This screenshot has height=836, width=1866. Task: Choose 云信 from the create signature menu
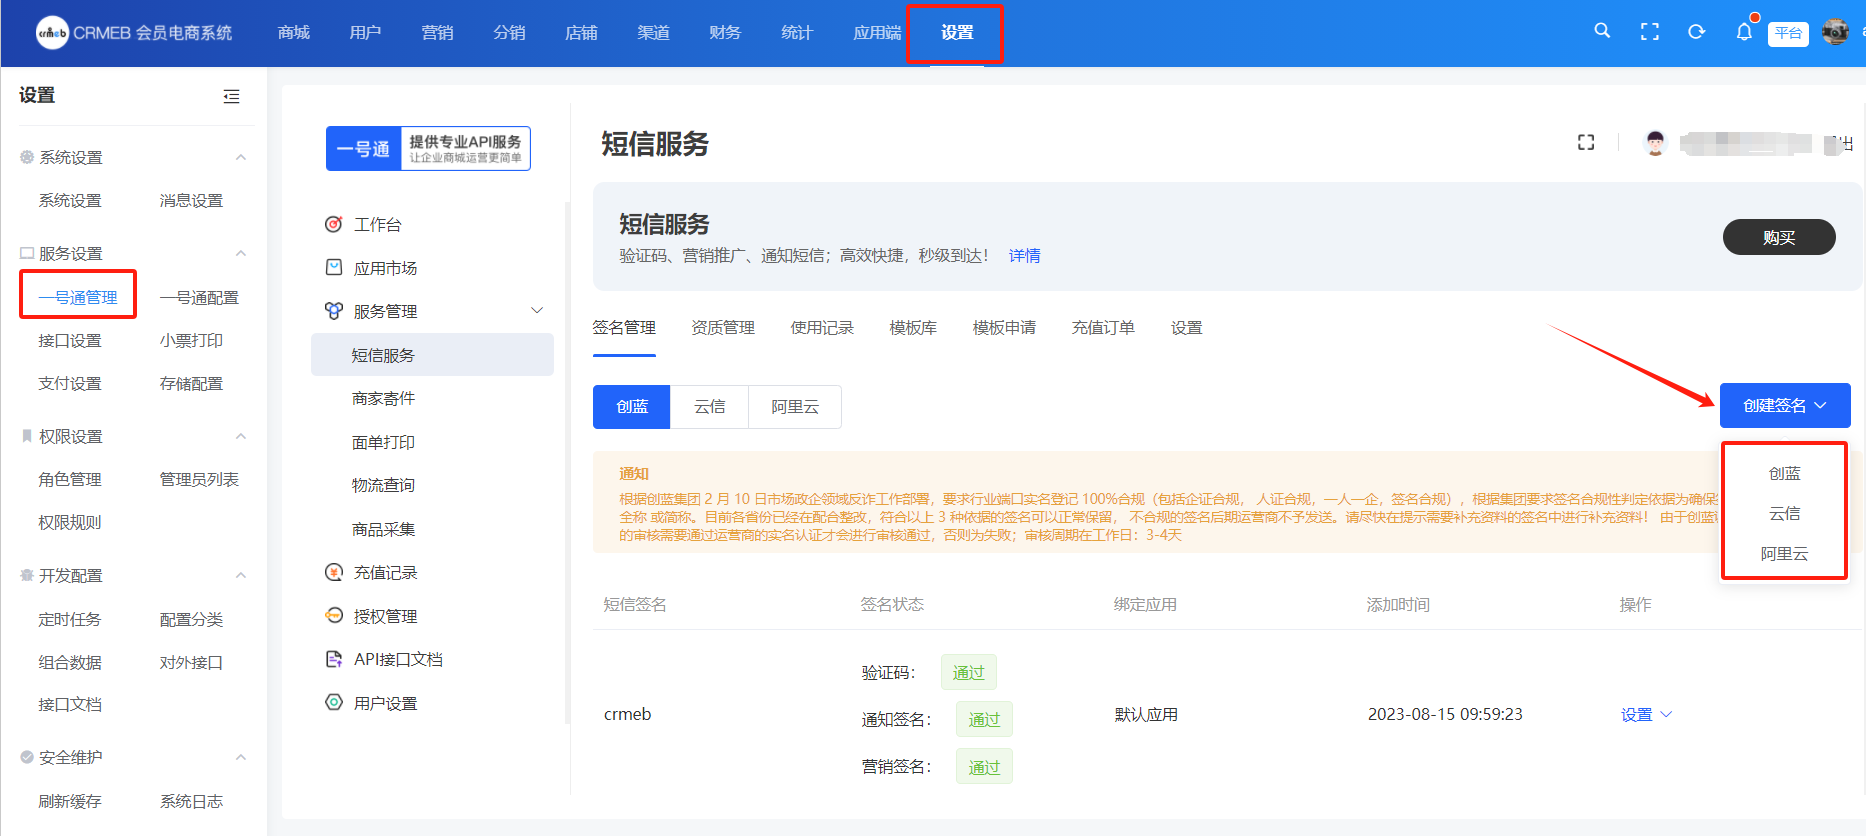[1784, 514]
